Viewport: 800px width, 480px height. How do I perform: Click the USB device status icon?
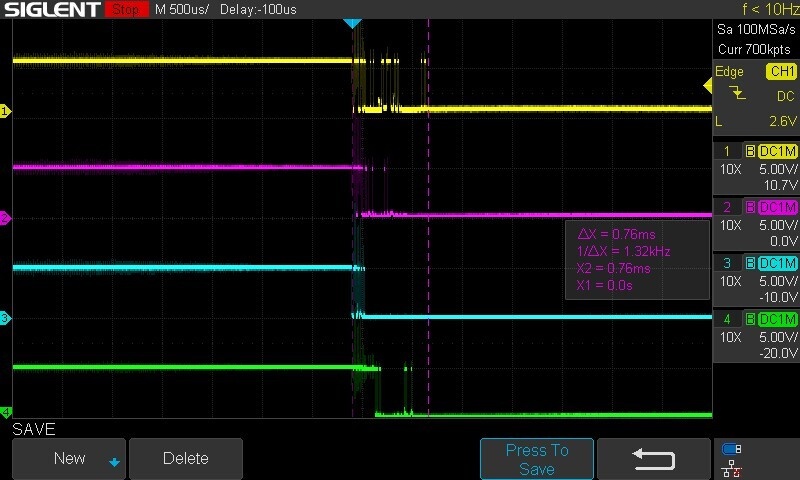click(x=731, y=449)
